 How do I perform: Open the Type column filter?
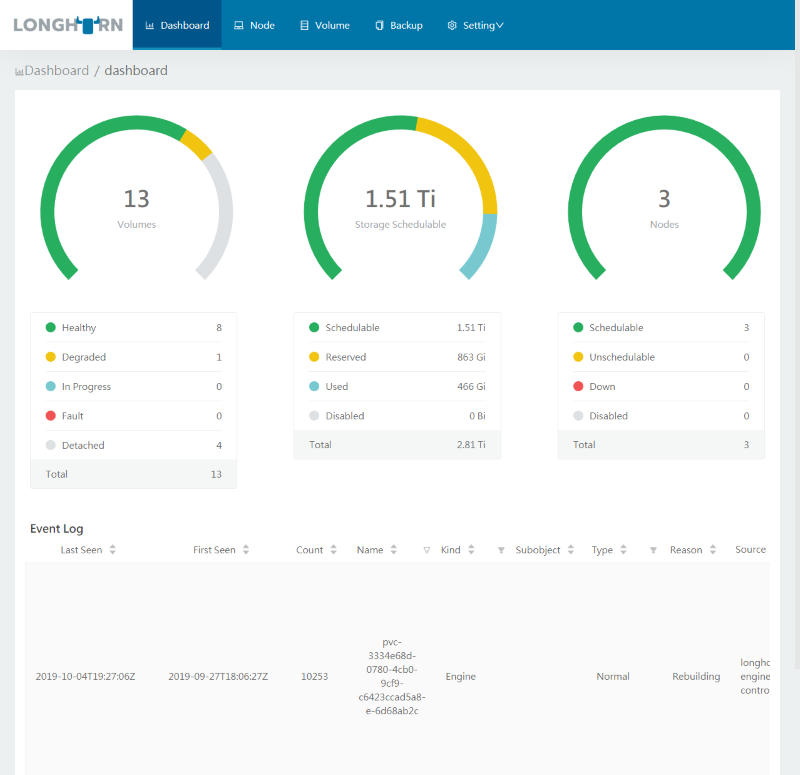[x=653, y=550]
